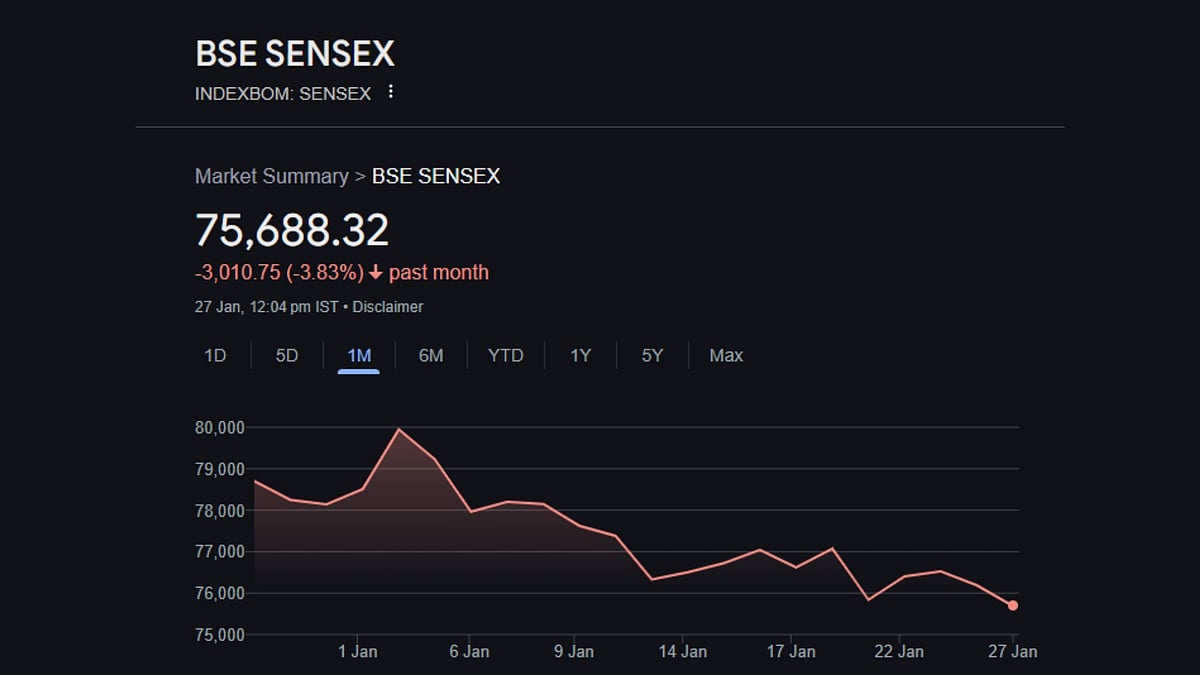This screenshot has height=675, width=1200.
Task: Show the 1Y range
Action: pos(581,355)
